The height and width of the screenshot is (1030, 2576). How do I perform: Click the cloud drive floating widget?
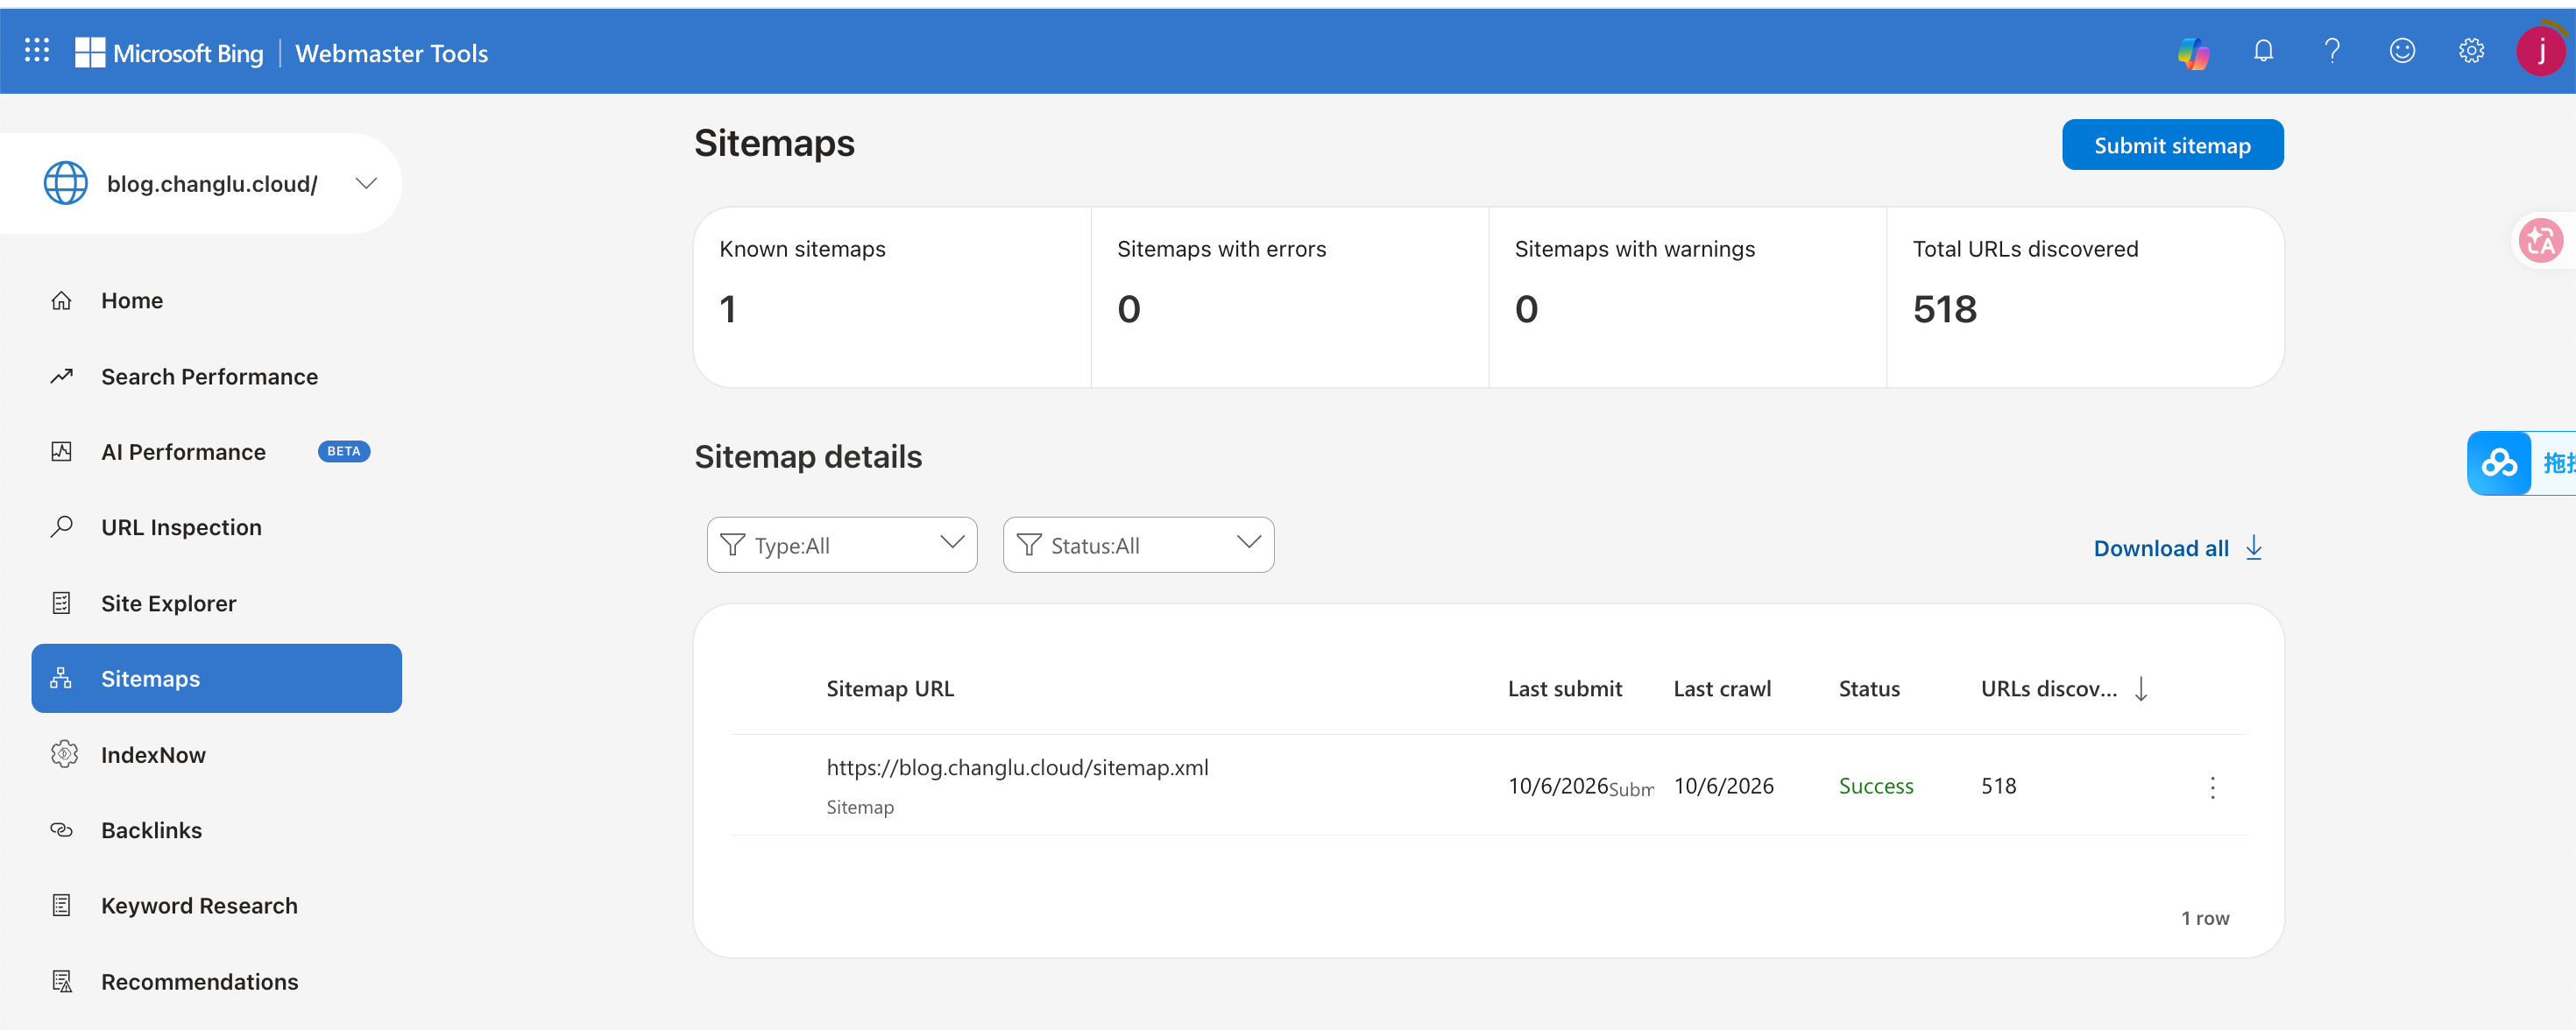[x=2499, y=463]
